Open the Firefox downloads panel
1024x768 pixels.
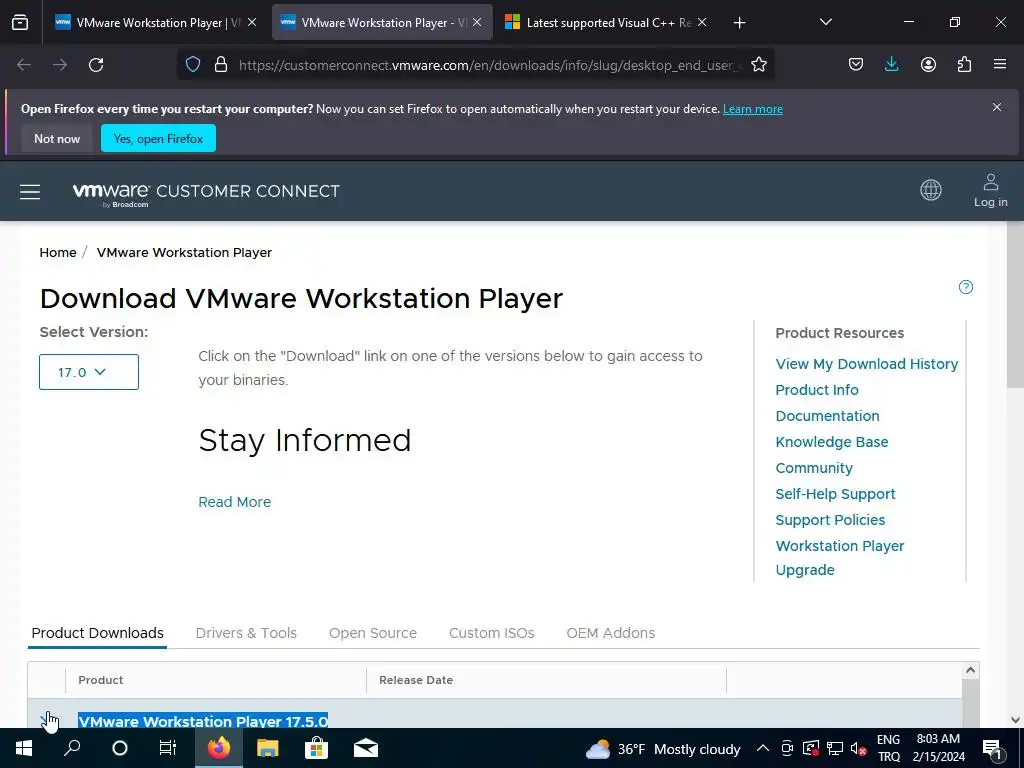(x=891, y=65)
